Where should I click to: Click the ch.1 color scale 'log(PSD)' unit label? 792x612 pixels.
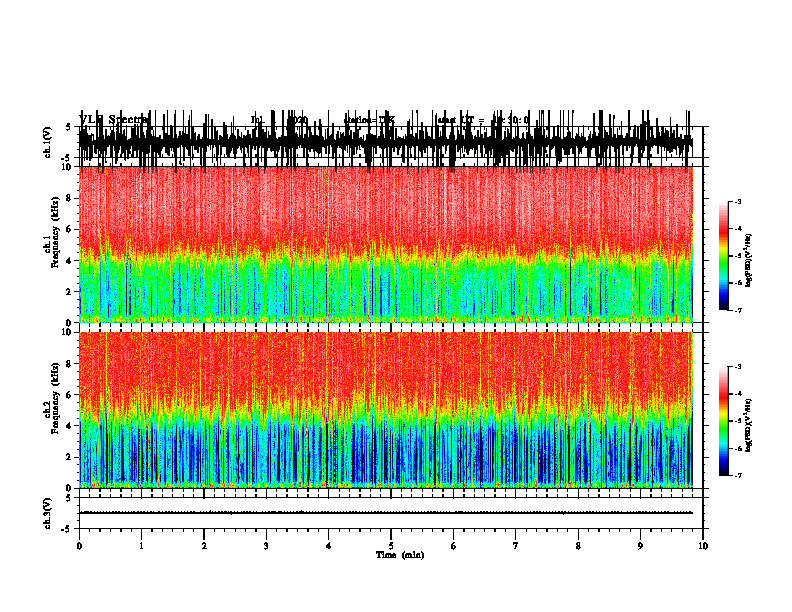(749, 261)
